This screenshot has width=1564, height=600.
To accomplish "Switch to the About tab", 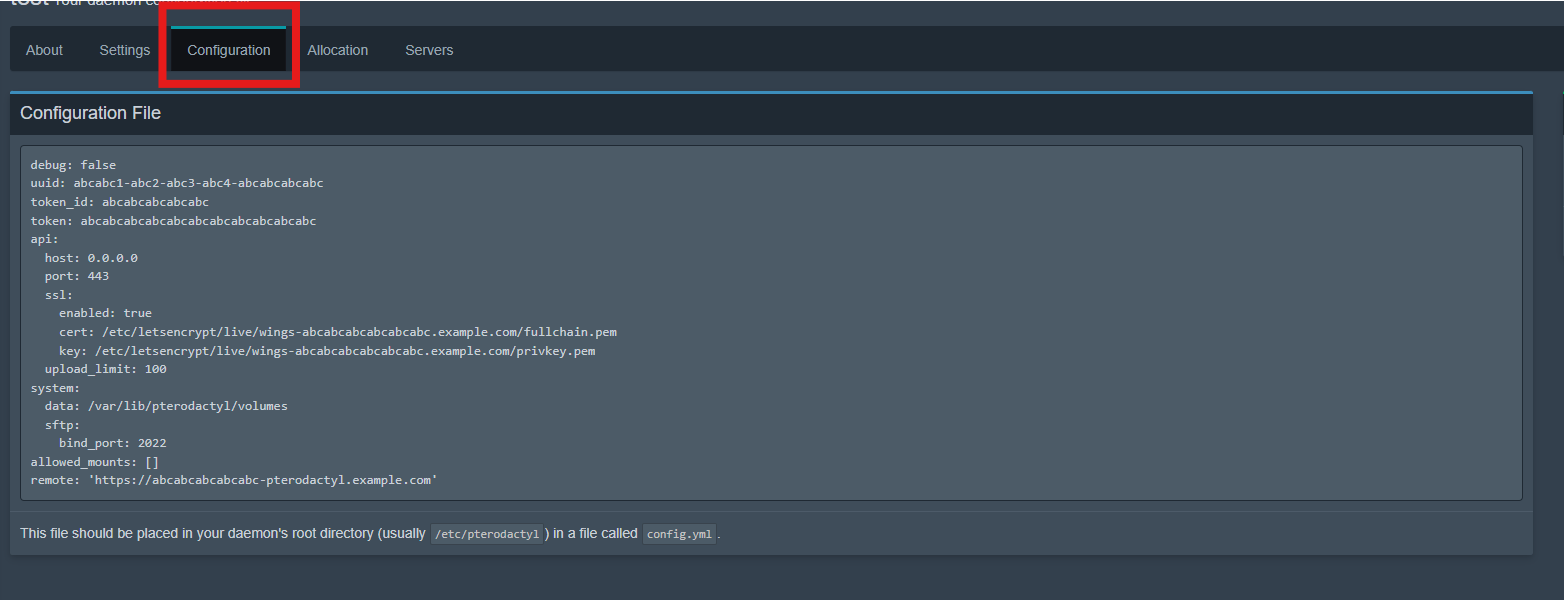I will tap(44, 49).
